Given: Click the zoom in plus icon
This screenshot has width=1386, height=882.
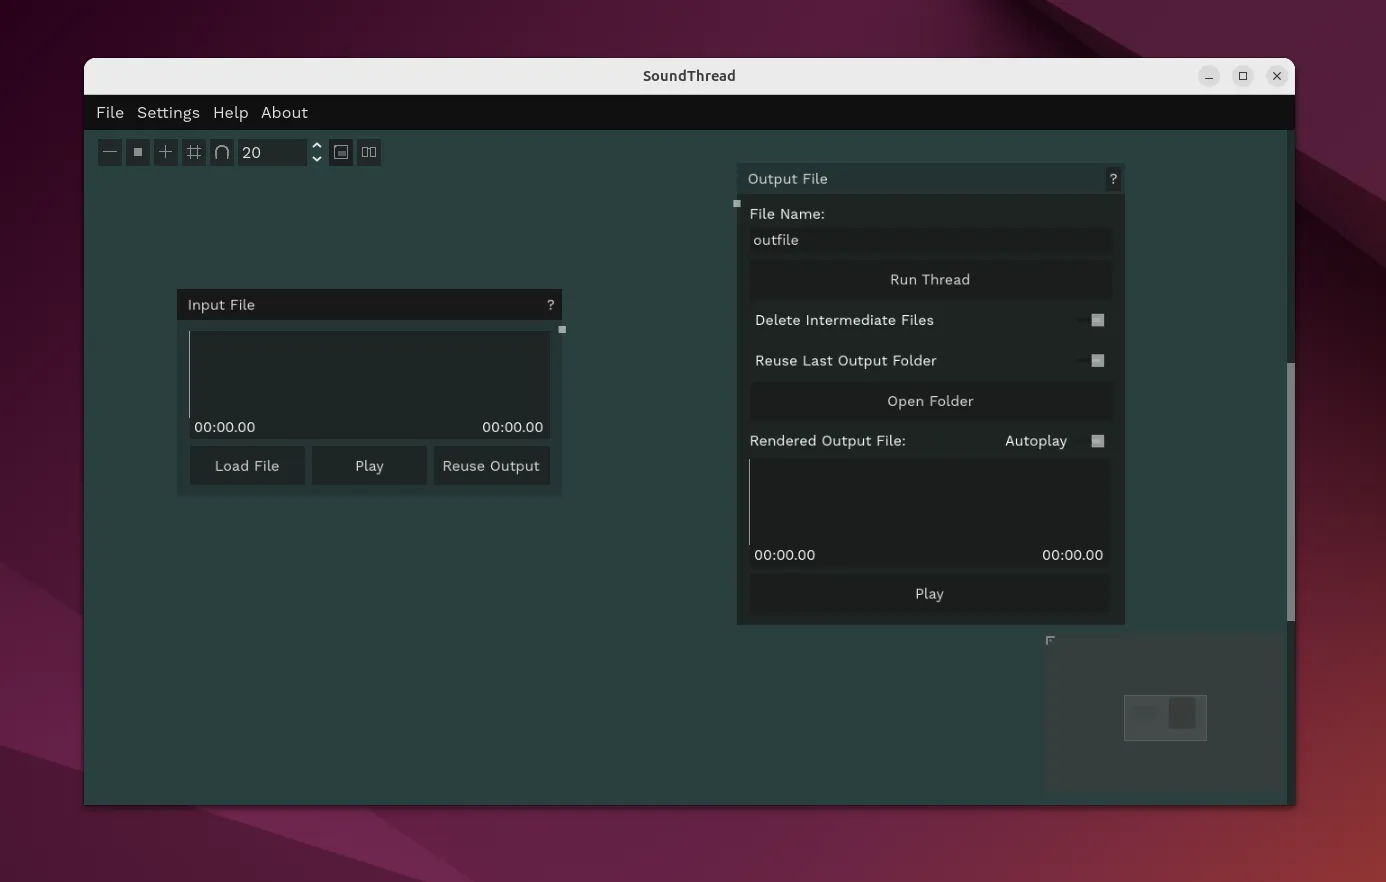Looking at the screenshot, I should coord(166,152).
